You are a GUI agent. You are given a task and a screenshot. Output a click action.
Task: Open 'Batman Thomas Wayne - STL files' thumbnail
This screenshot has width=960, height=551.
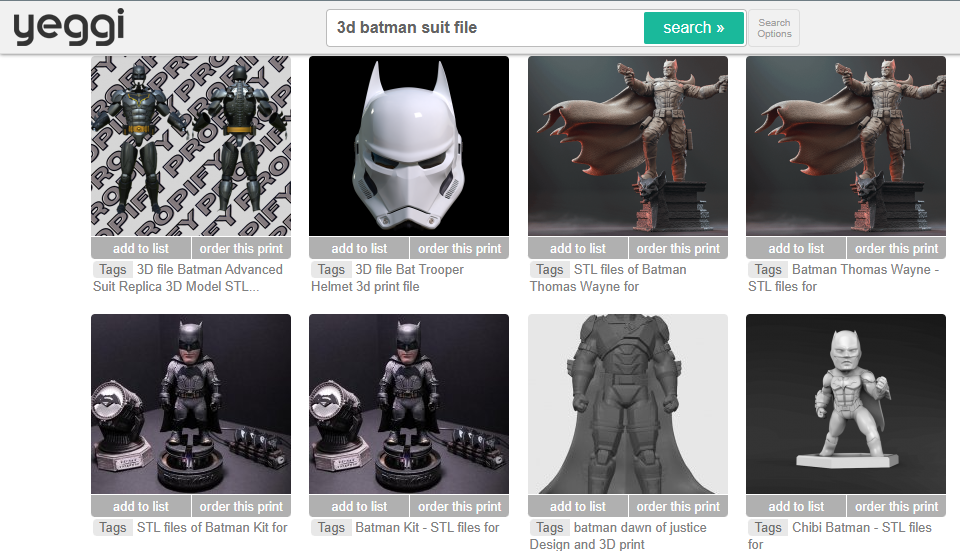(x=846, y=146)
